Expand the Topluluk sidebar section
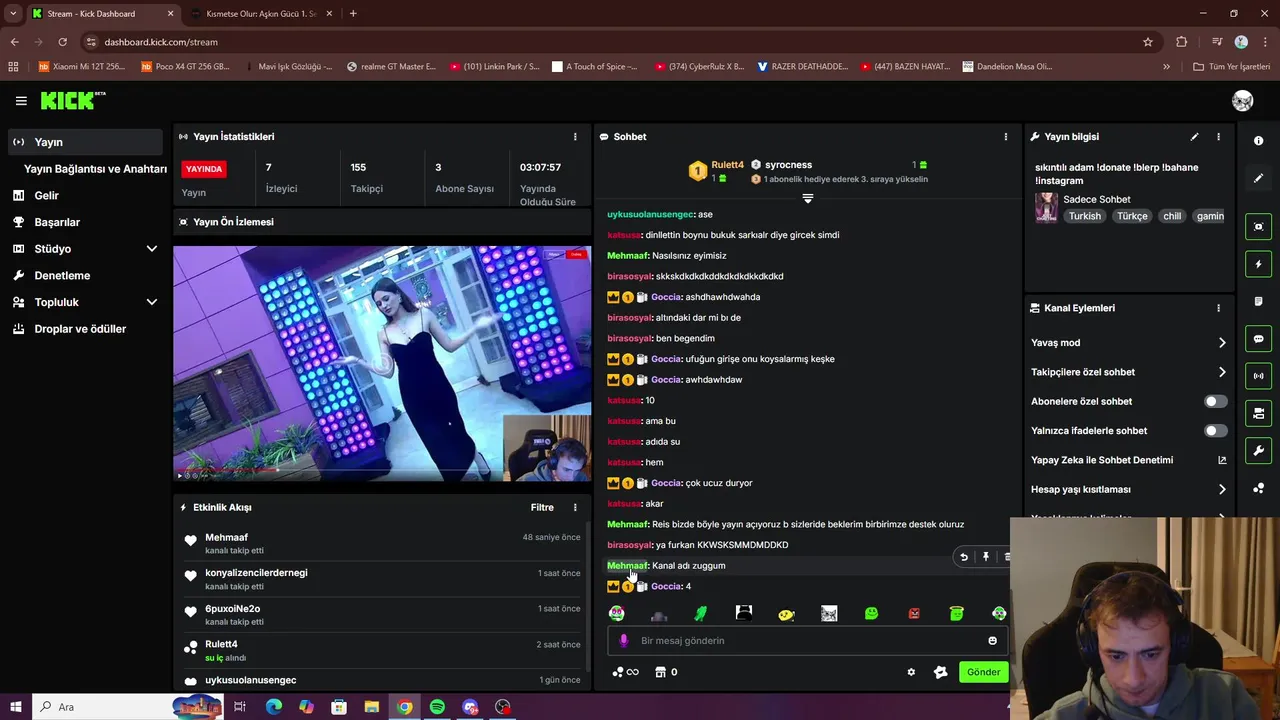The image size is (1280, 720). pos(152,302)
